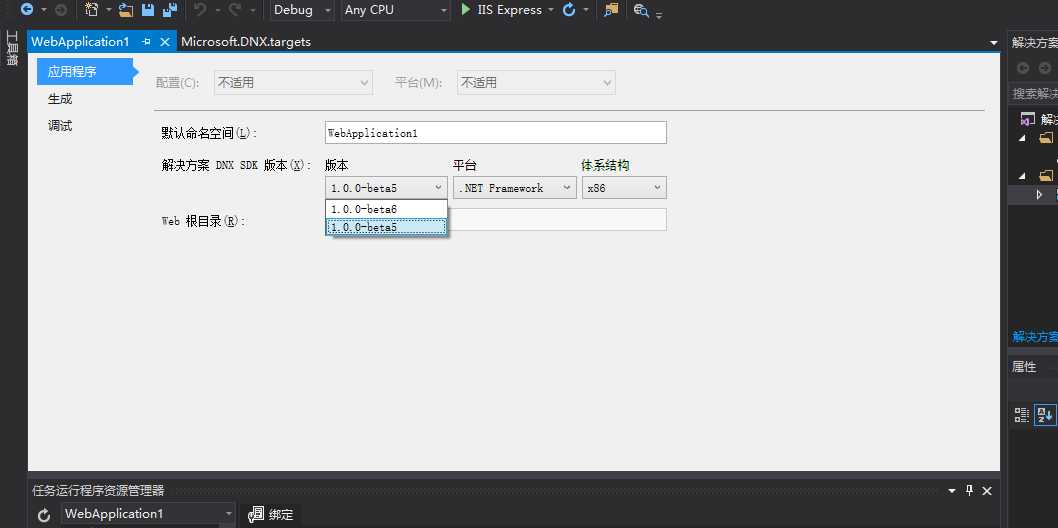Screen dimensions: 1058x528
Task: Pin the Task Runner Explorer panel
Action: [970, 490]
